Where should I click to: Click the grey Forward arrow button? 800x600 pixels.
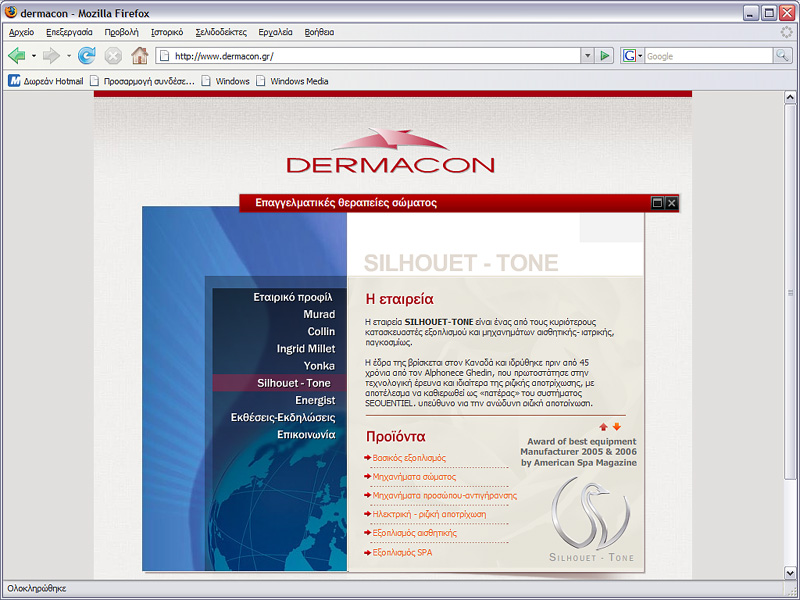[x=51, y=56]
